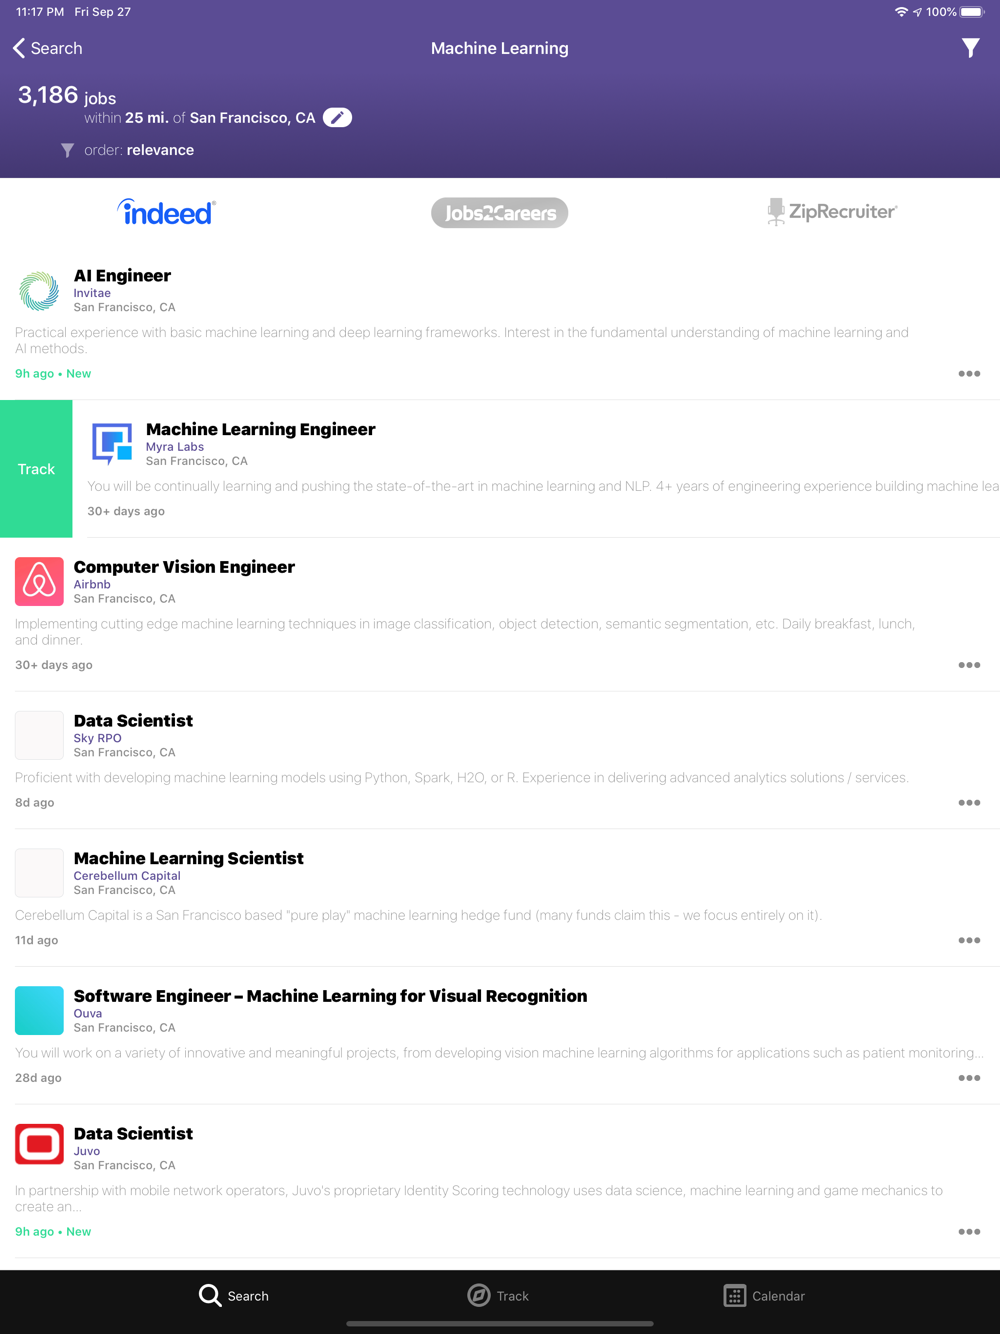Tap the Myra Labs logo
The width and height of the screenshot is (1000, 1334).
tap(112, 443)
